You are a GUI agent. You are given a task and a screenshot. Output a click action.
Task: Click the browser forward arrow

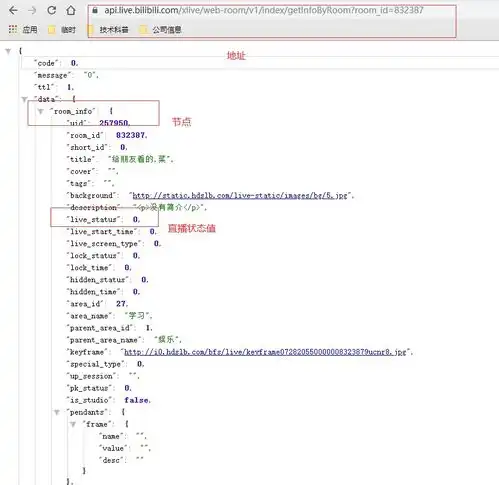pyautogui.click(x=32, y=11)
